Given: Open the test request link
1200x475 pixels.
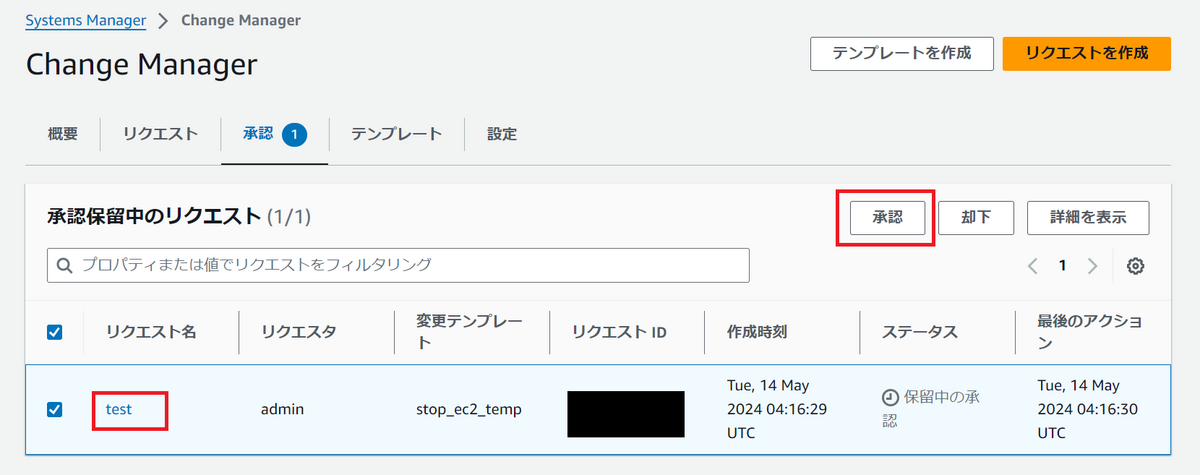Looking at the screenshot, I should 119,409.
